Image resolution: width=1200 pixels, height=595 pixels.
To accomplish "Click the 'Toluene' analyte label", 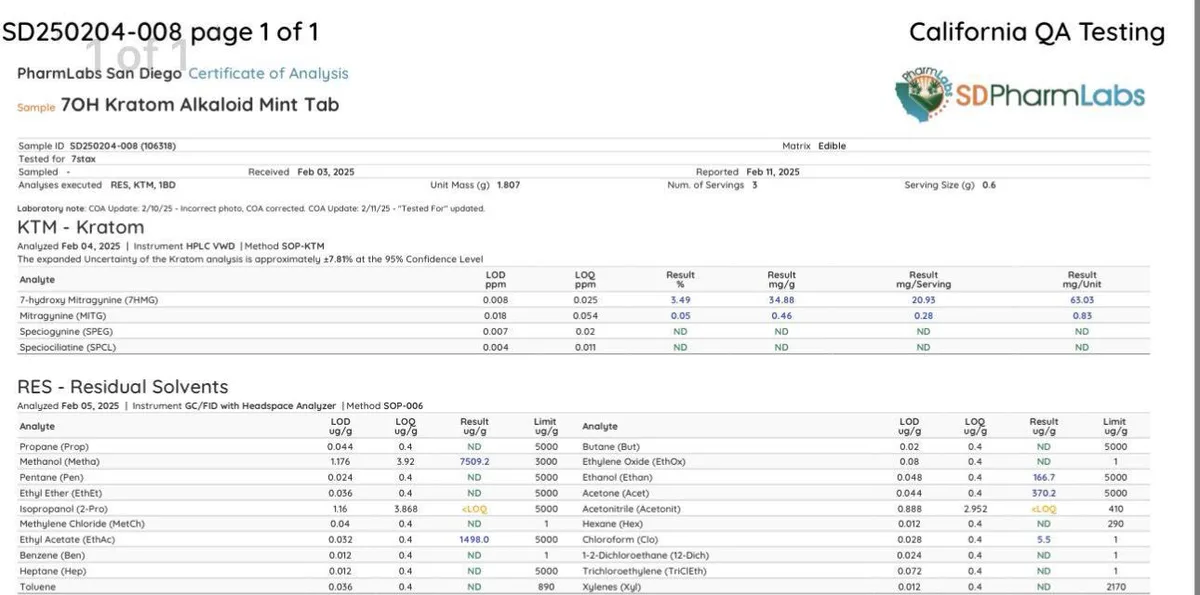I will coord(37,586).
